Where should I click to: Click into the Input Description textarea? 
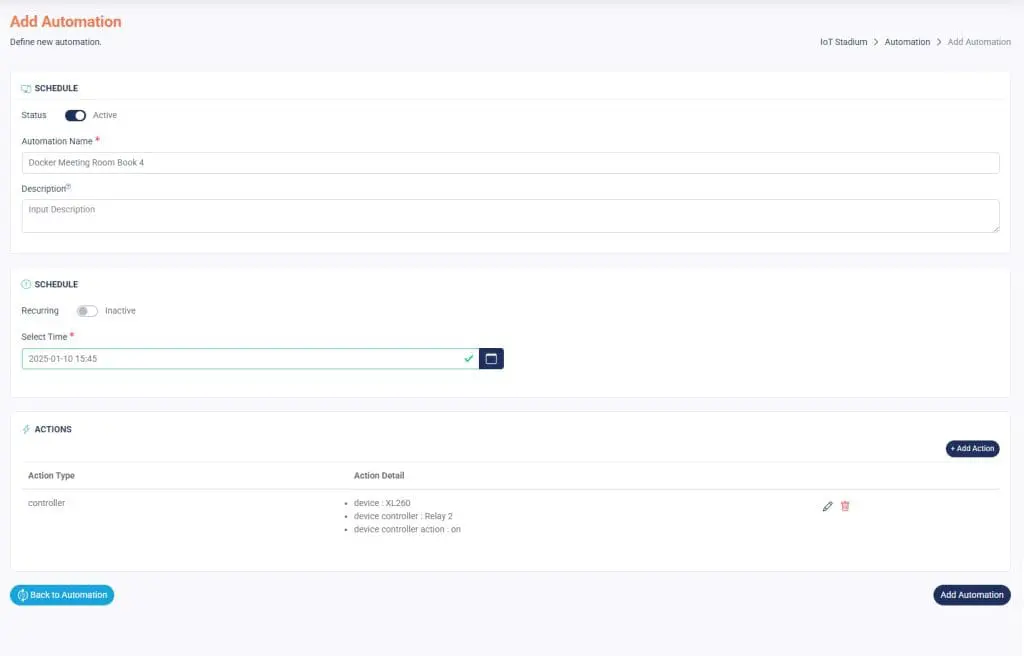(x=510, y=216)
